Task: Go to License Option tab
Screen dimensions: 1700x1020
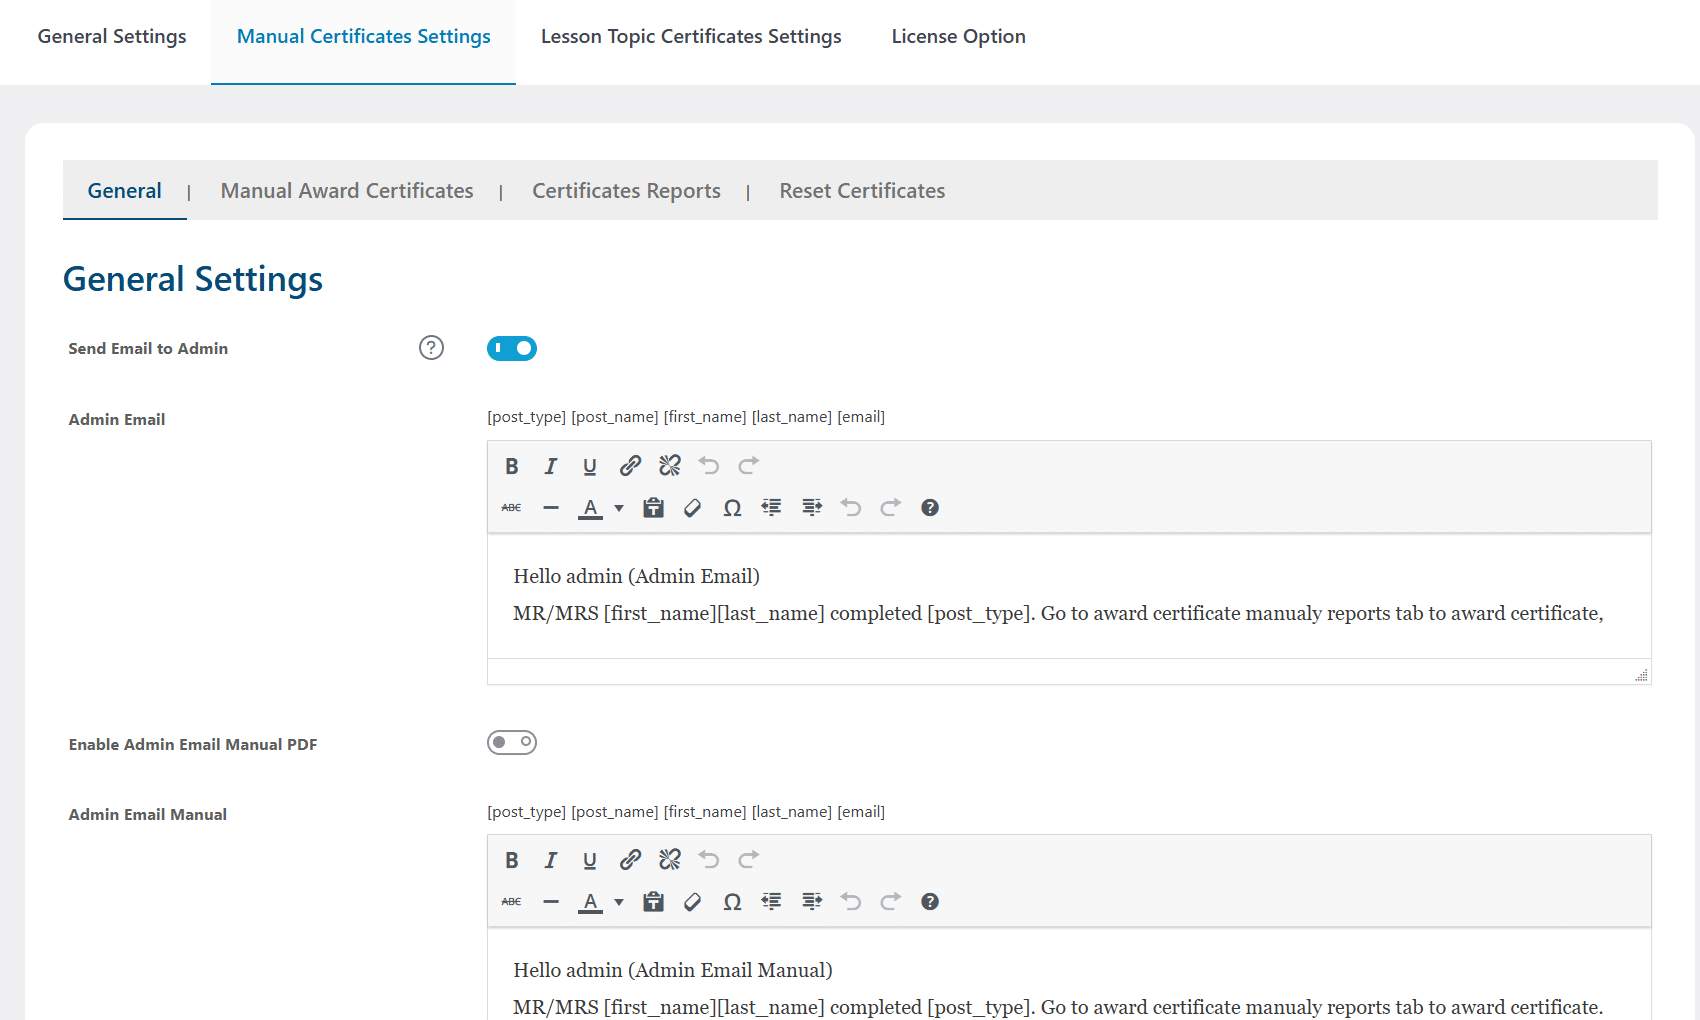Action: (x=959, y=37)
